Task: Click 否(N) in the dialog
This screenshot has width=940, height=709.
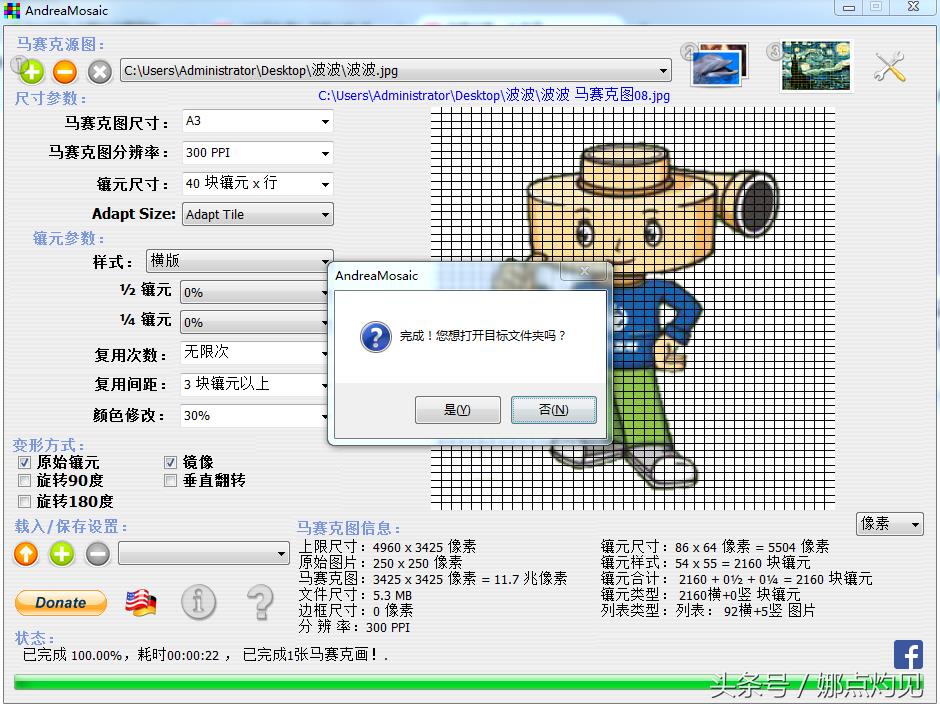Action: 553,410
